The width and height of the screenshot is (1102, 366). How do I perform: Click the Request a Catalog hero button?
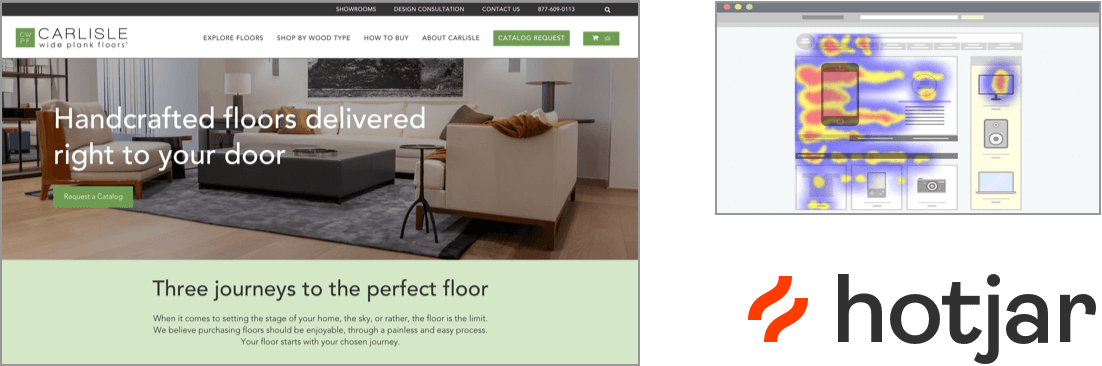point(93,197)
